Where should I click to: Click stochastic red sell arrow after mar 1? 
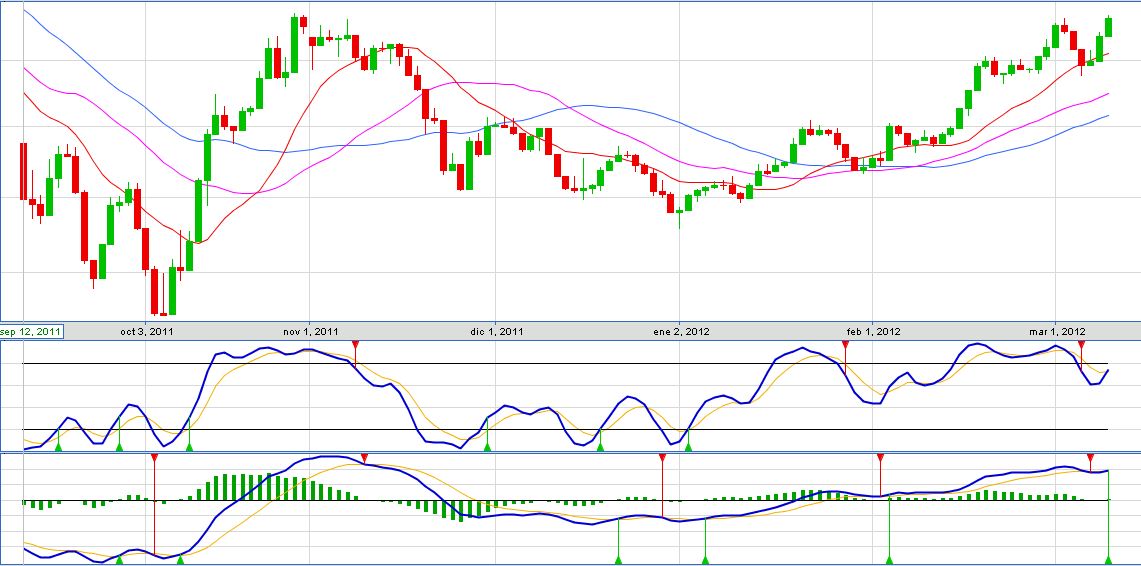[x=1080, y=345]
